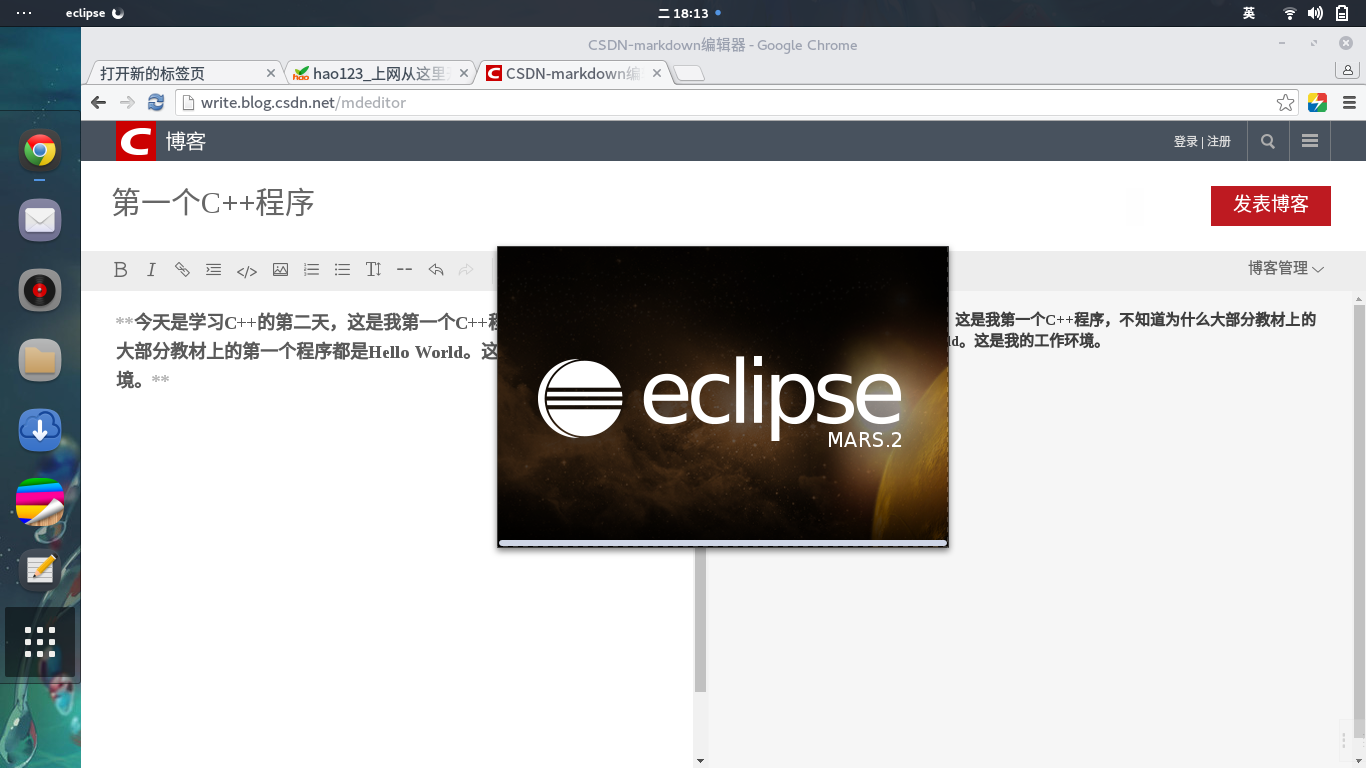Insert a blockquote with the indent icon

pos(213,269)
